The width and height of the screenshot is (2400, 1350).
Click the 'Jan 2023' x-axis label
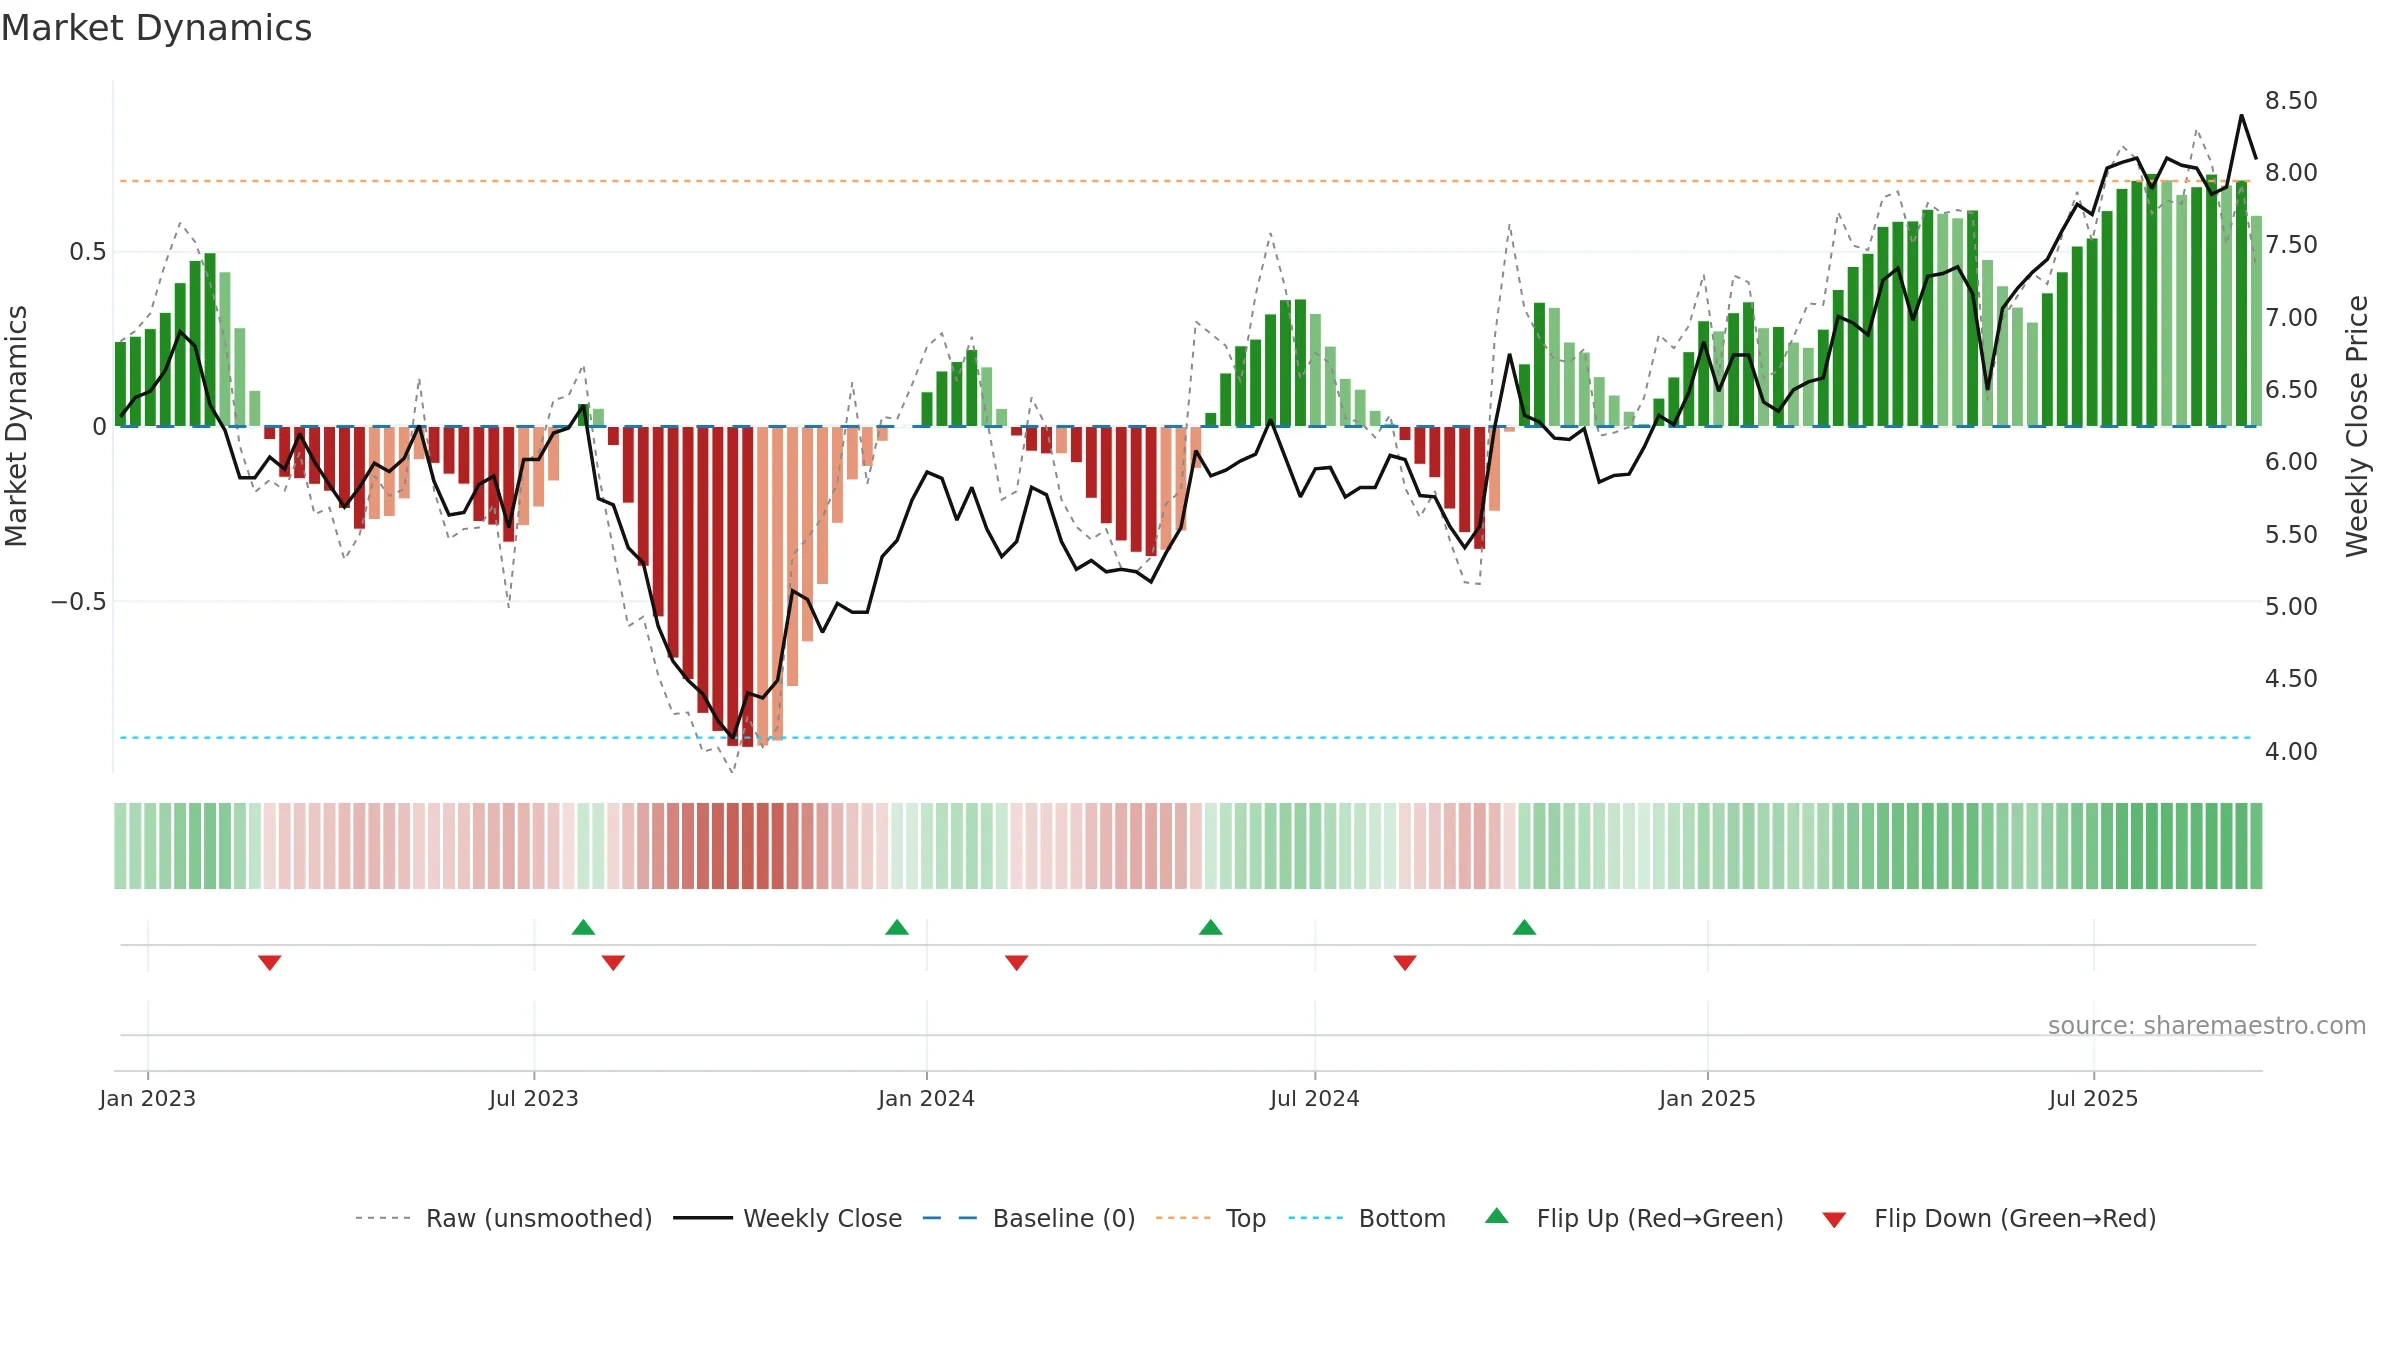(148, 1098)
